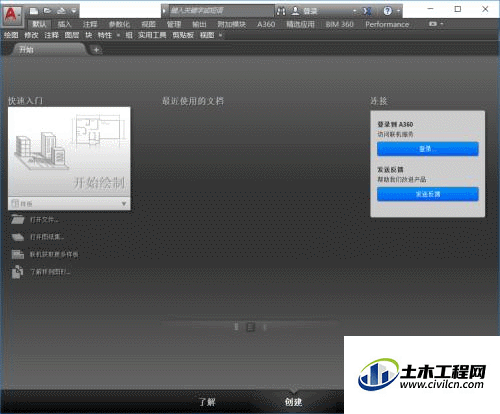Select the 输出 ribbon tab
The width and height of the screenshot is (500, 414).
pos(199,24)
